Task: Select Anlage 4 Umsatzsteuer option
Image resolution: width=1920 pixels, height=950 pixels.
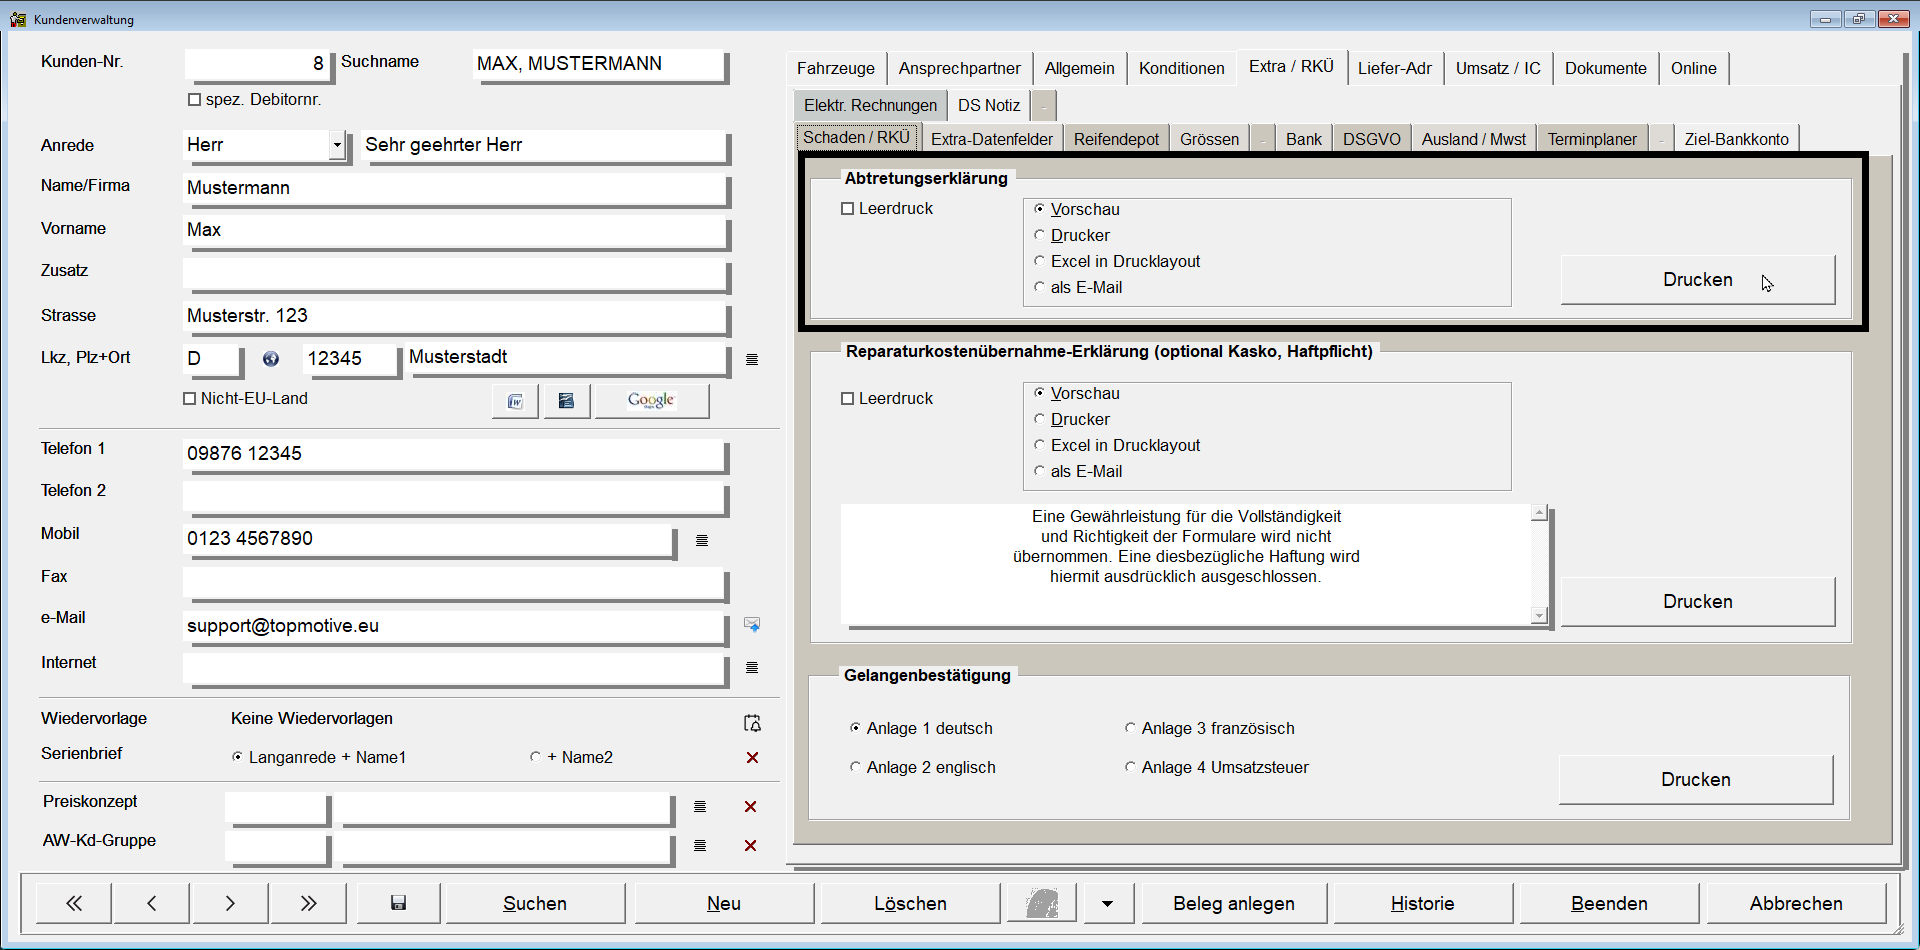Action: (x=1130, y=767)
